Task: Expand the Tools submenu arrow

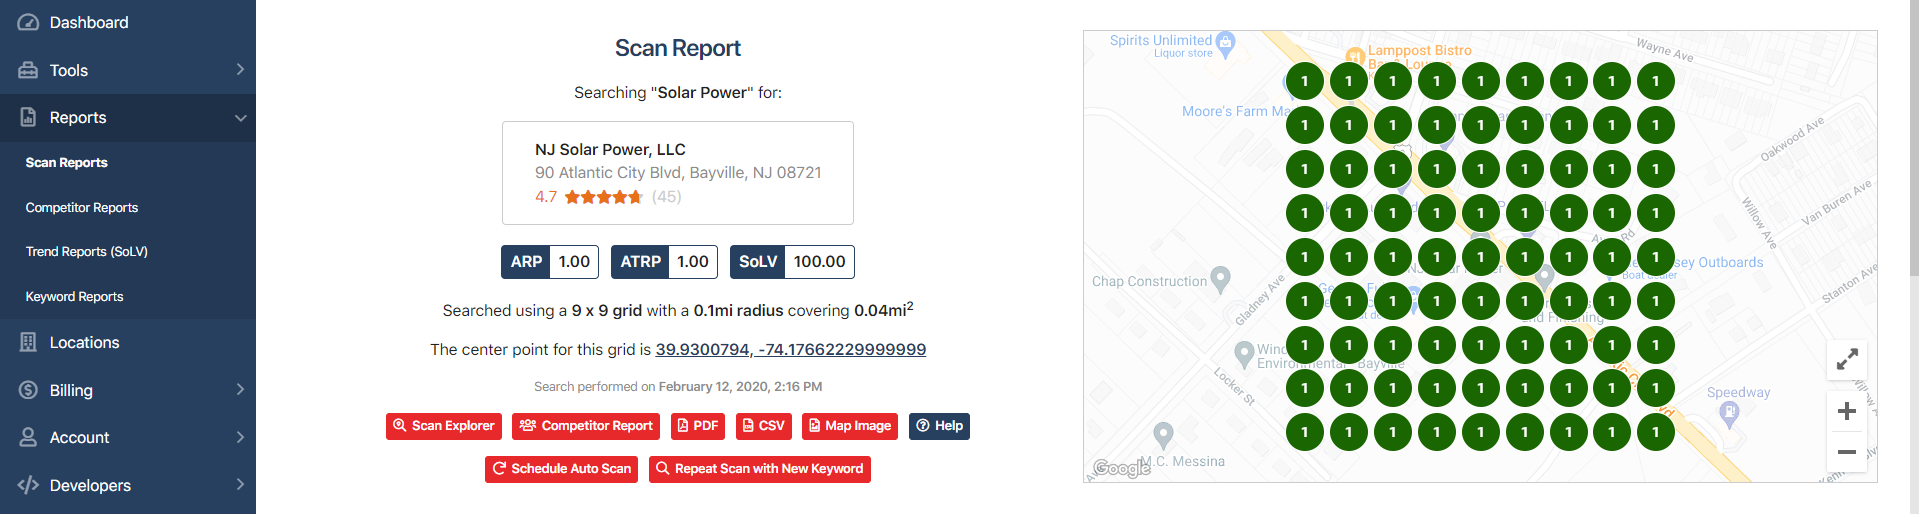Action: [240, 70]
